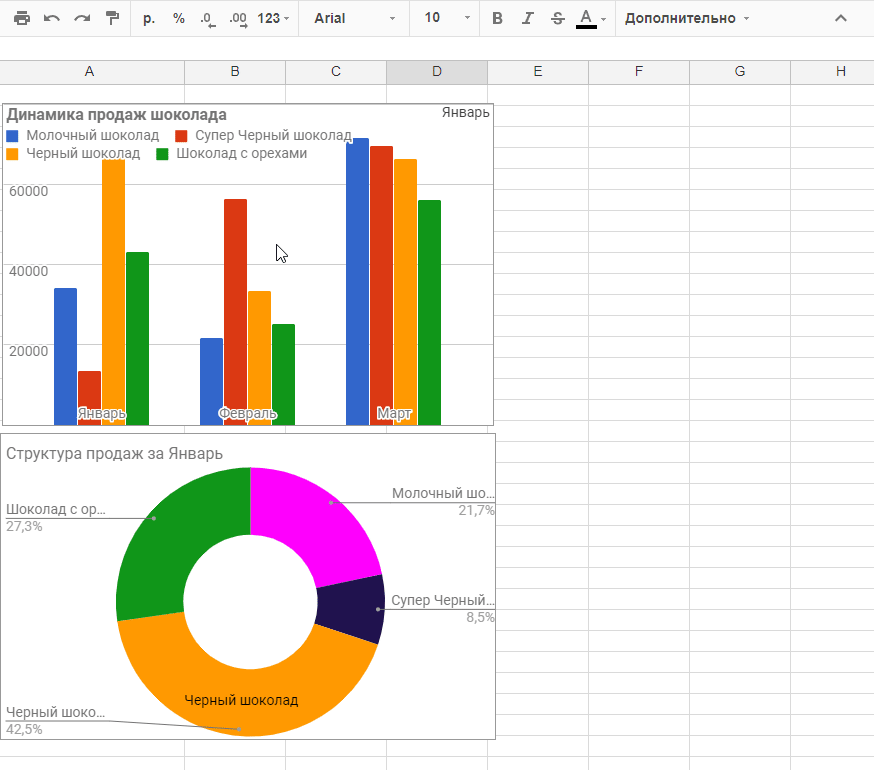874x770 pixels.
Task: Open the Дополнительно menu
Action: click(686, 18)
